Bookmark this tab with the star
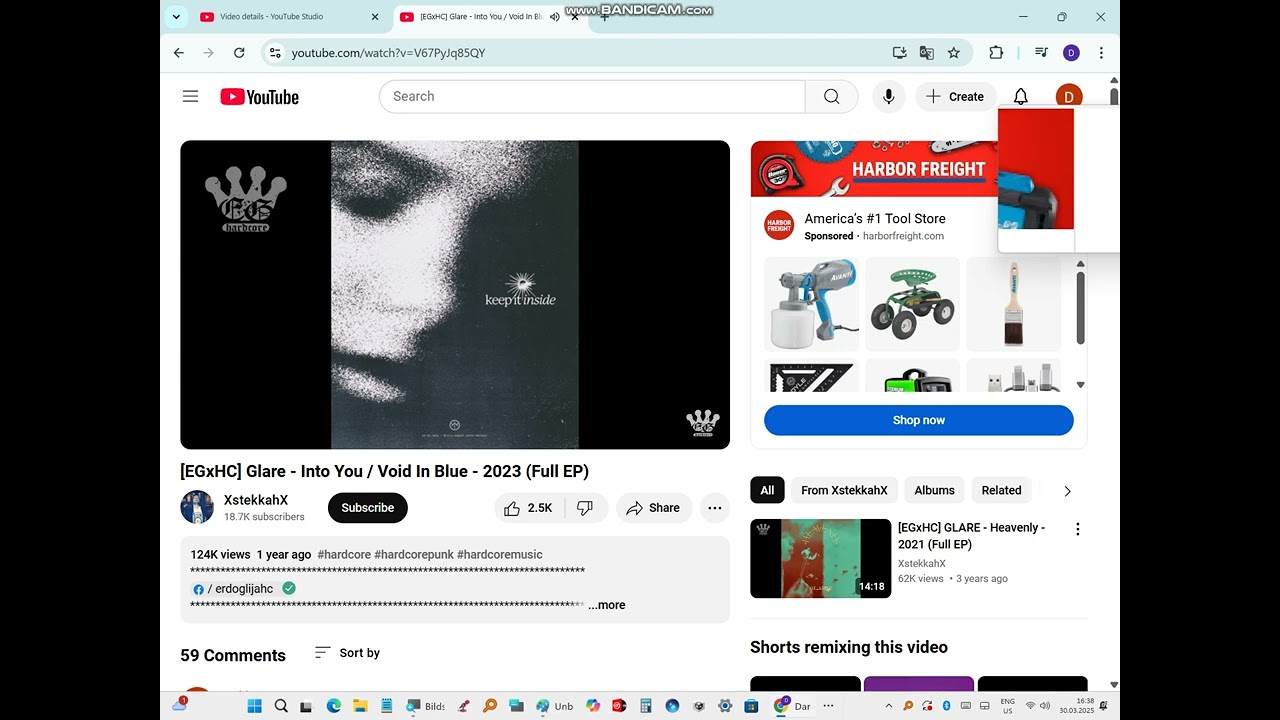The image size is (1280, 720). tap(953, 53)
